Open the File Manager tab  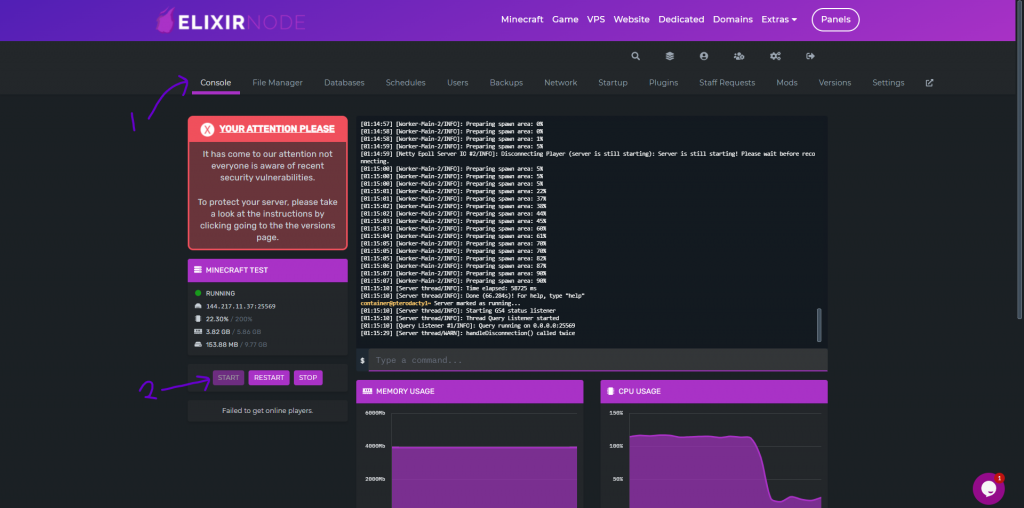pos(278,83)
